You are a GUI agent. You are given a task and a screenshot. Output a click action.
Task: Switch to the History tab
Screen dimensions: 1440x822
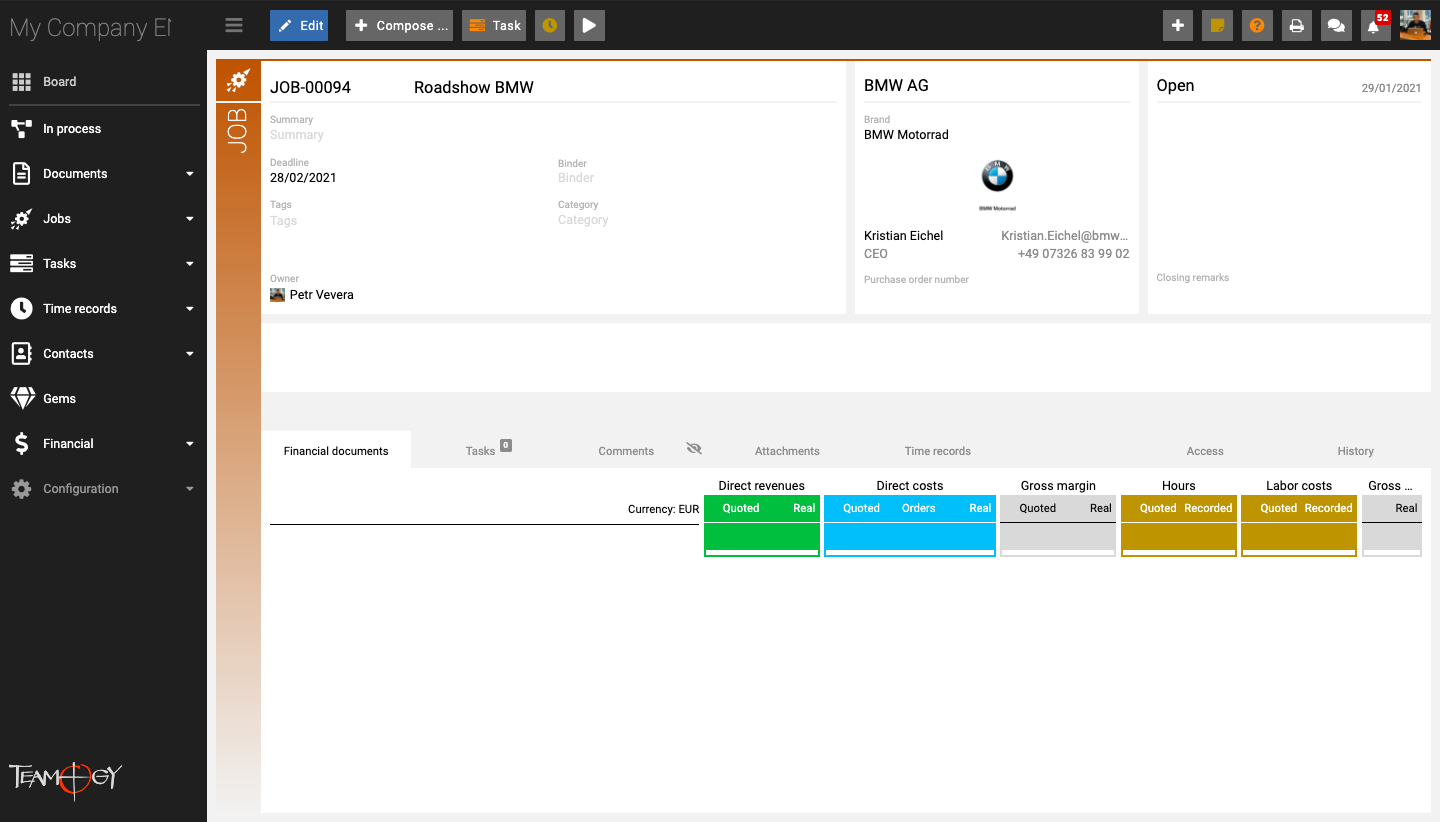coord(1356,451)
